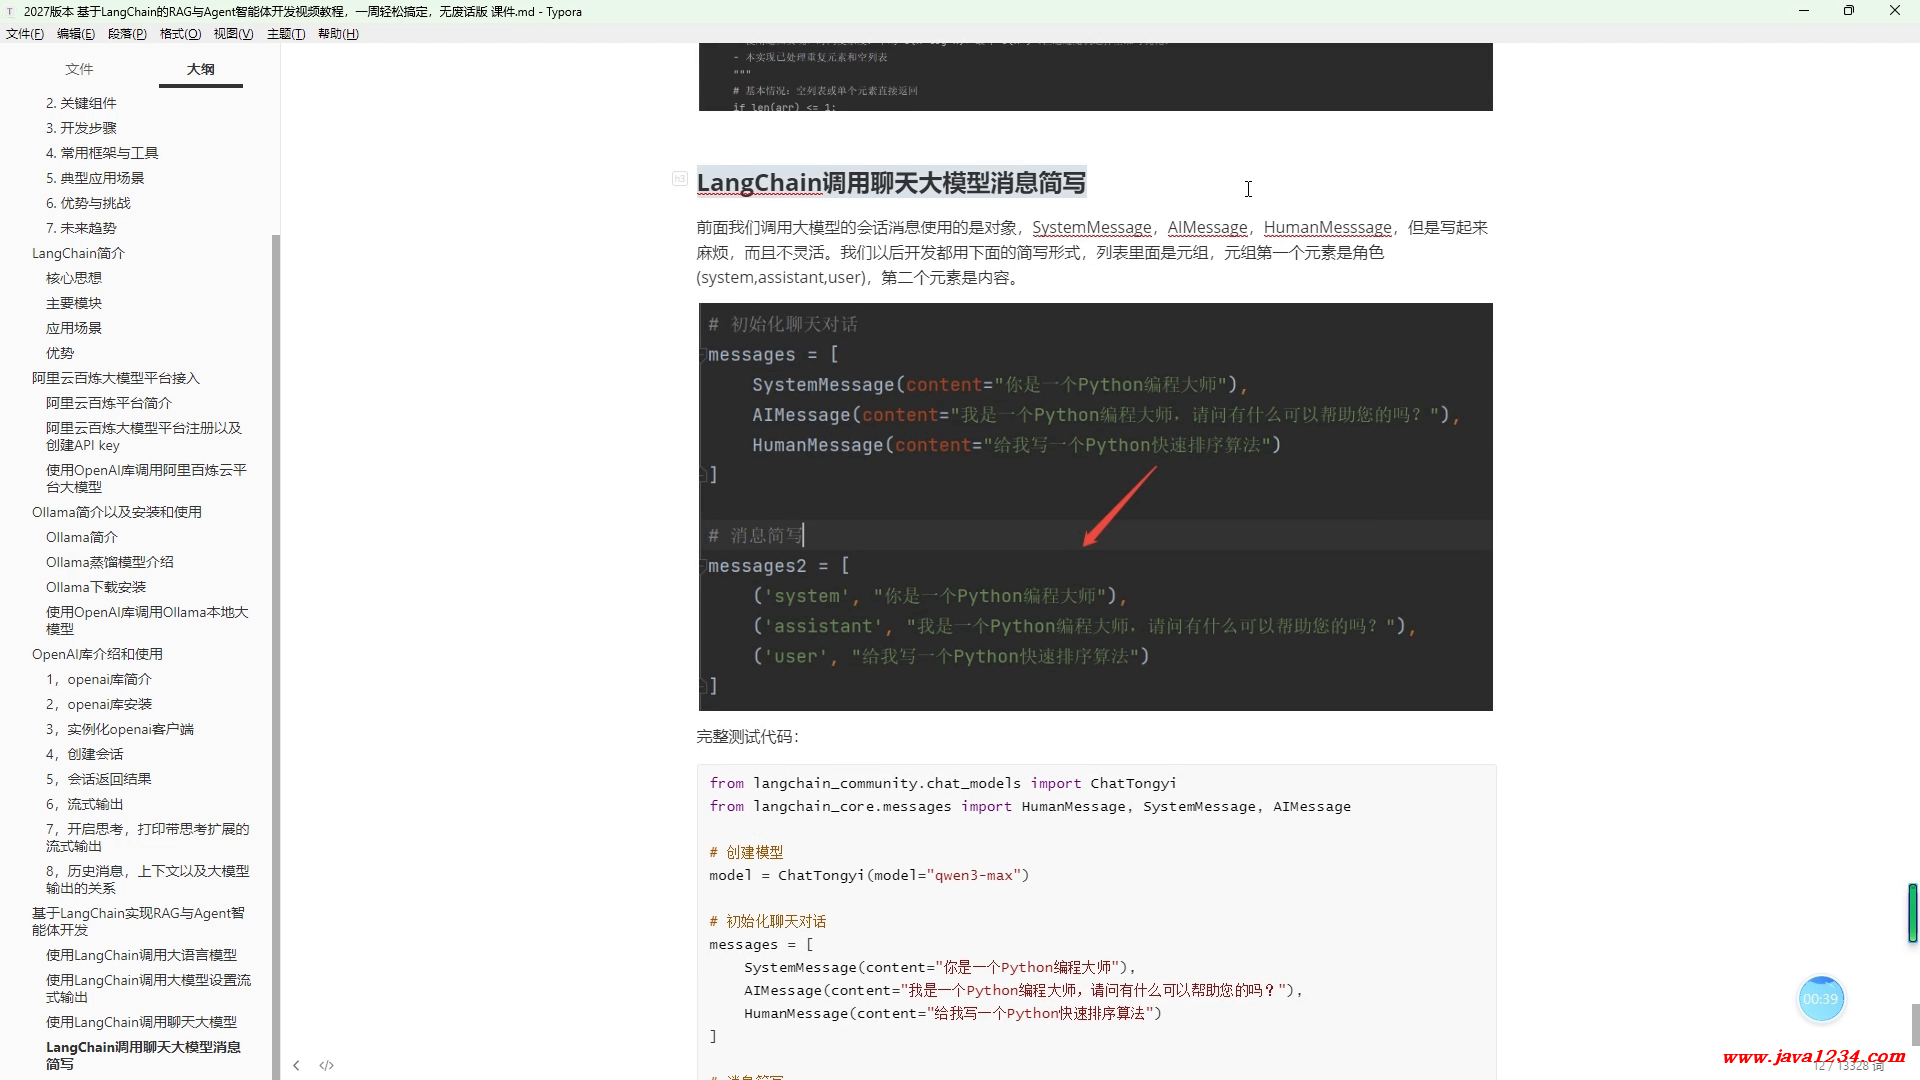Click the Typora app icon in the title bar

(x=10, y=11)
